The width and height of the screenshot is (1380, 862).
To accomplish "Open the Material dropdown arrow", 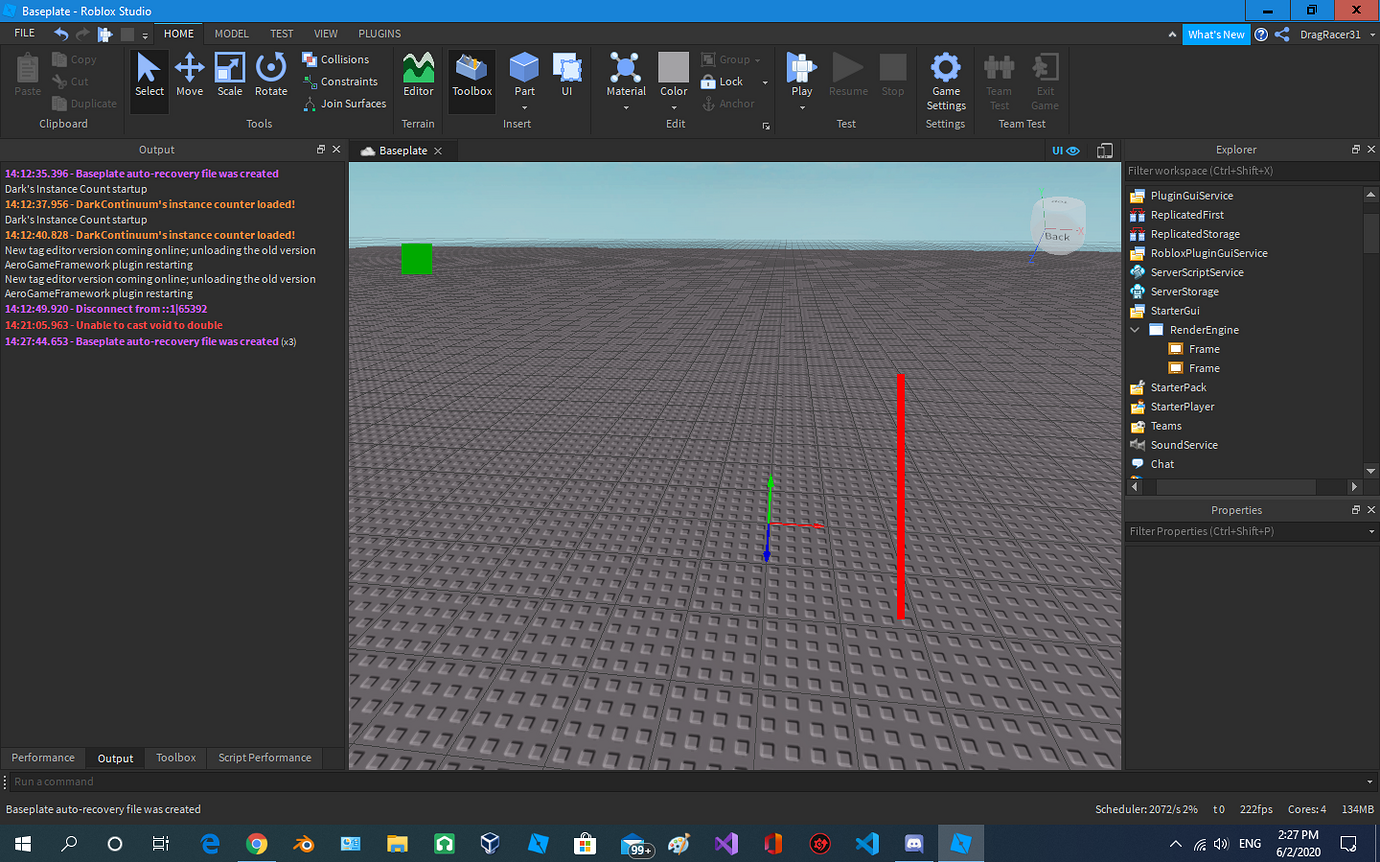I will tap(626, 108).
